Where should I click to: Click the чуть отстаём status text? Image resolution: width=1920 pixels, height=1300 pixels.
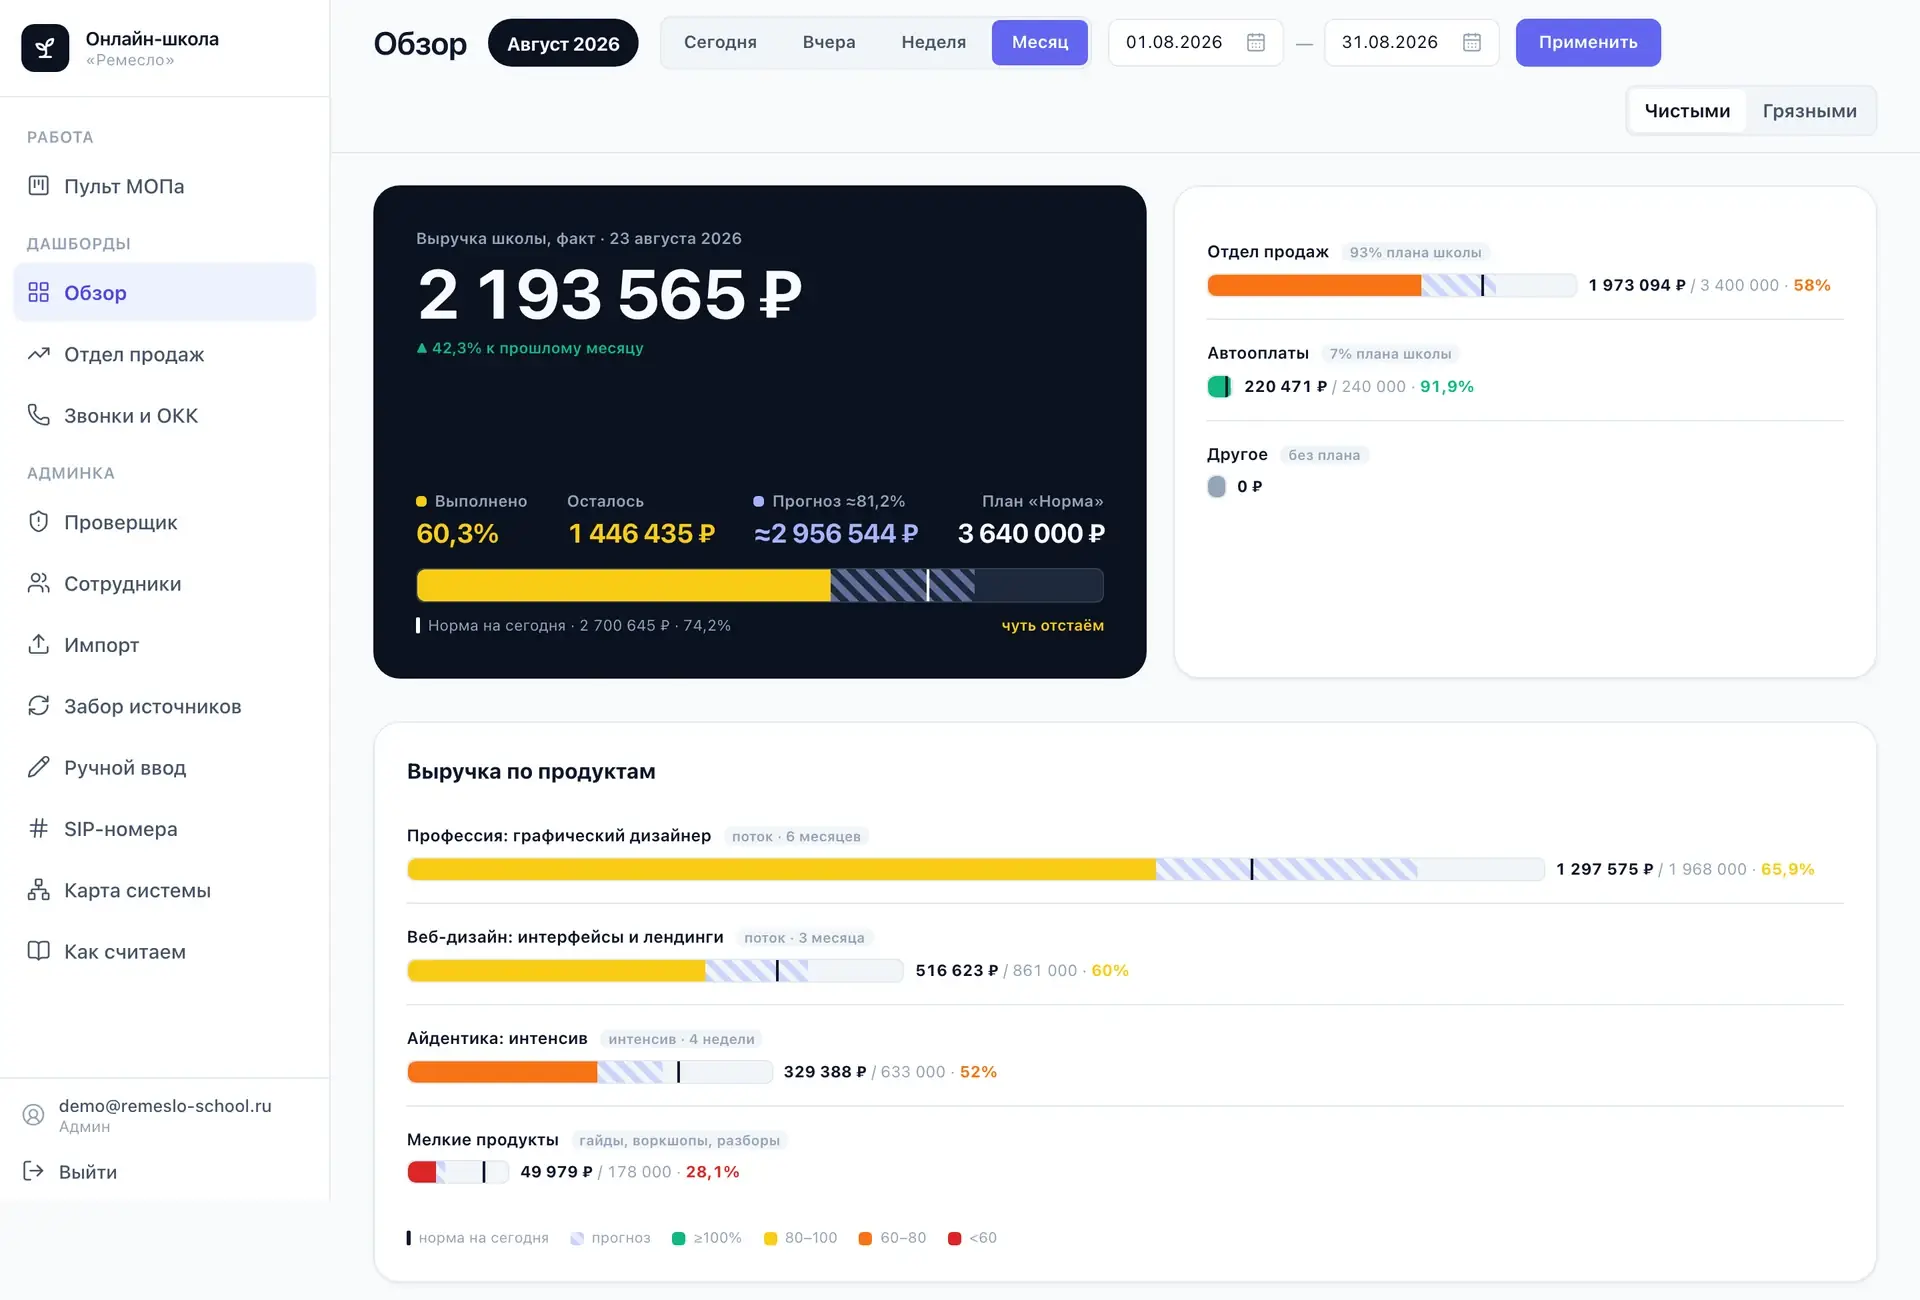1053,625
